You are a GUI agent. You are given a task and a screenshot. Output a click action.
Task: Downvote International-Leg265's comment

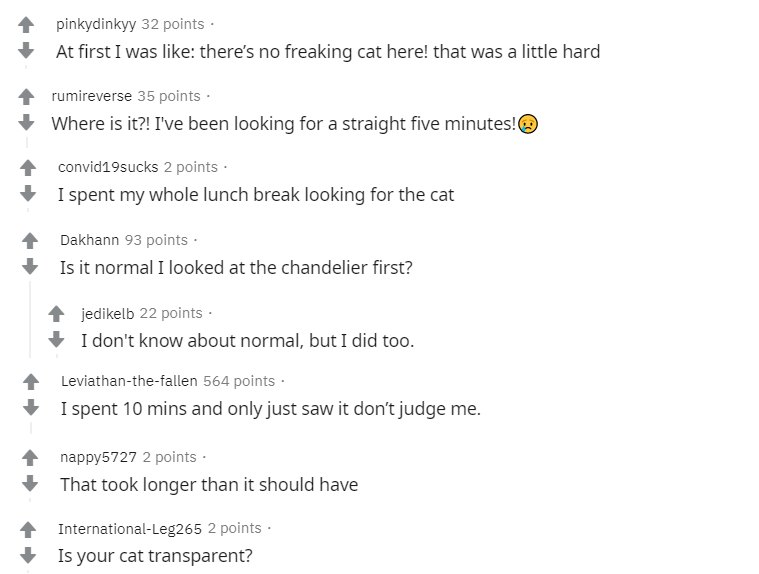coord(28,555)
